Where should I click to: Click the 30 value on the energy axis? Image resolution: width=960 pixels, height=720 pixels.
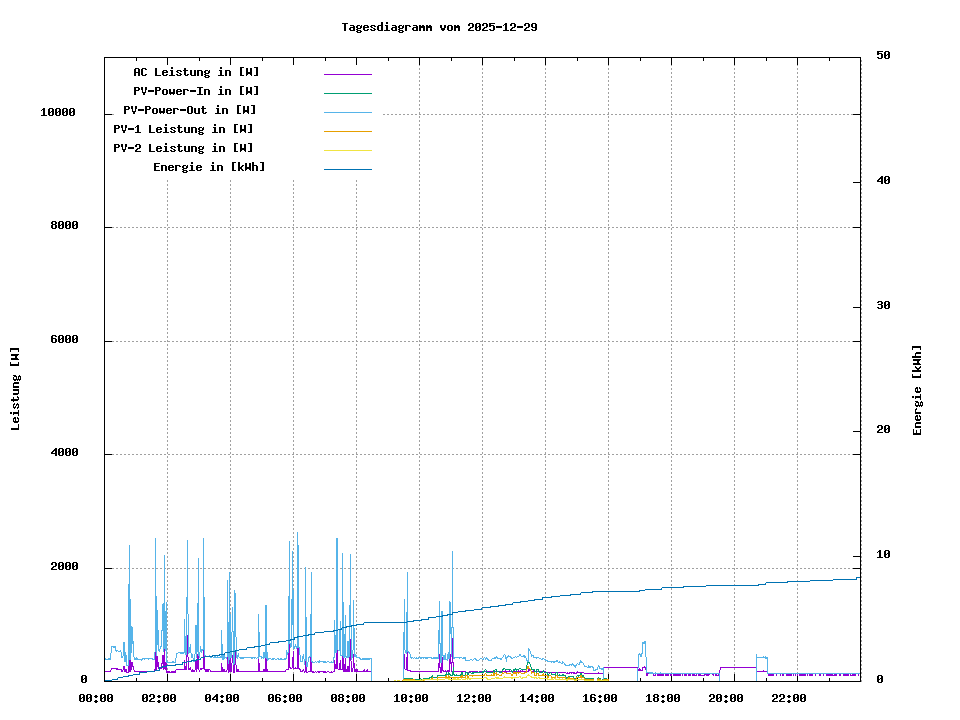coord(883,306)
